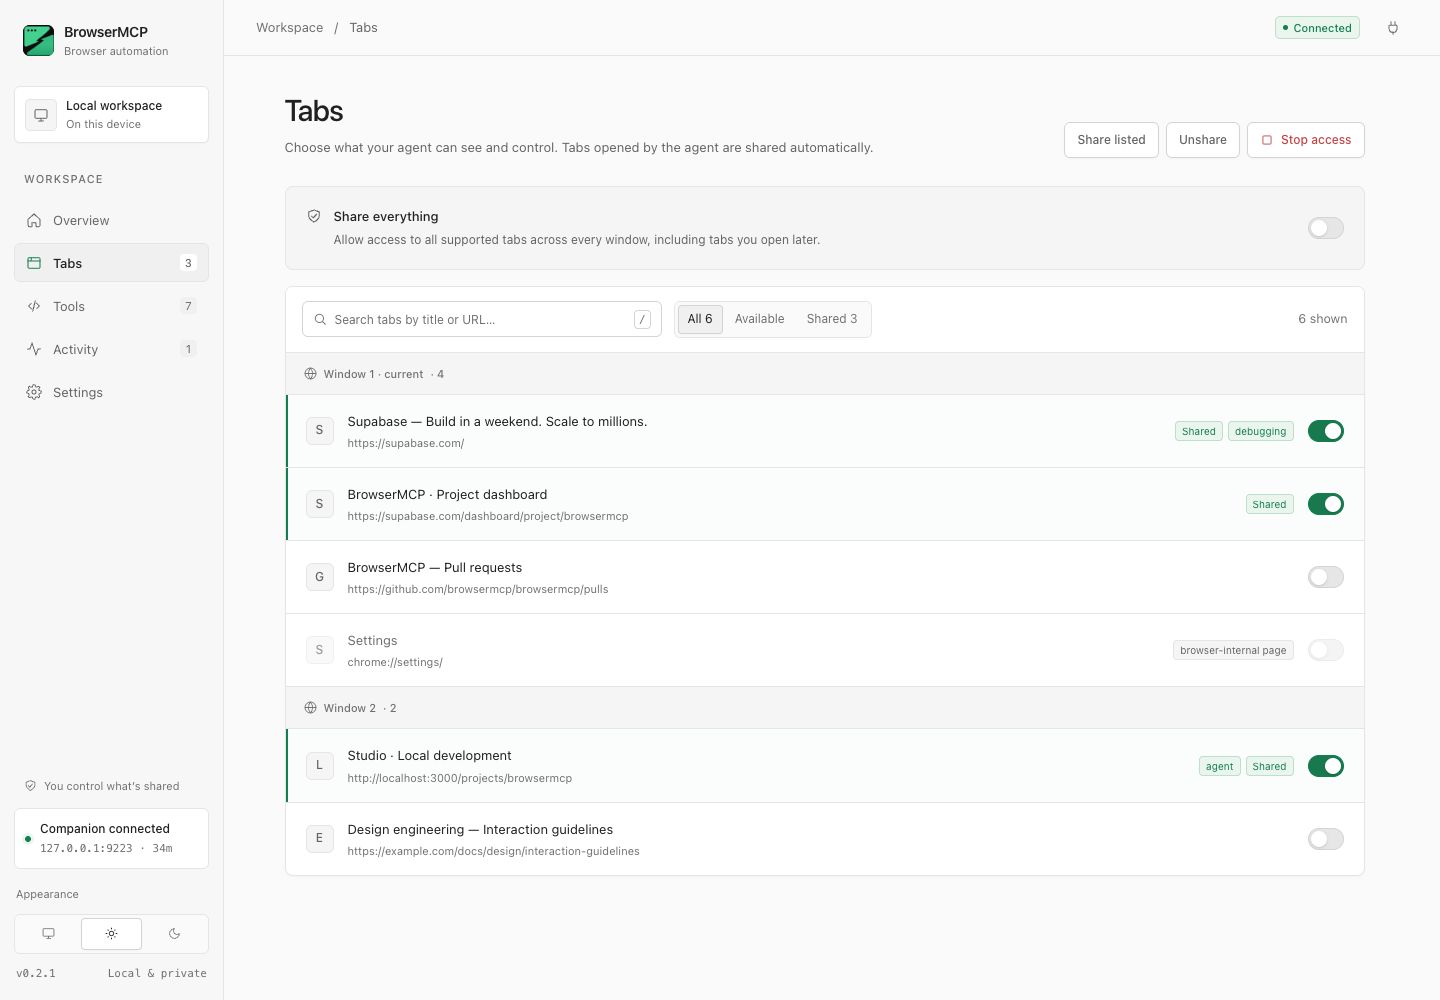
Task: Open Overview in the sidebar
Action: (111, 220)
